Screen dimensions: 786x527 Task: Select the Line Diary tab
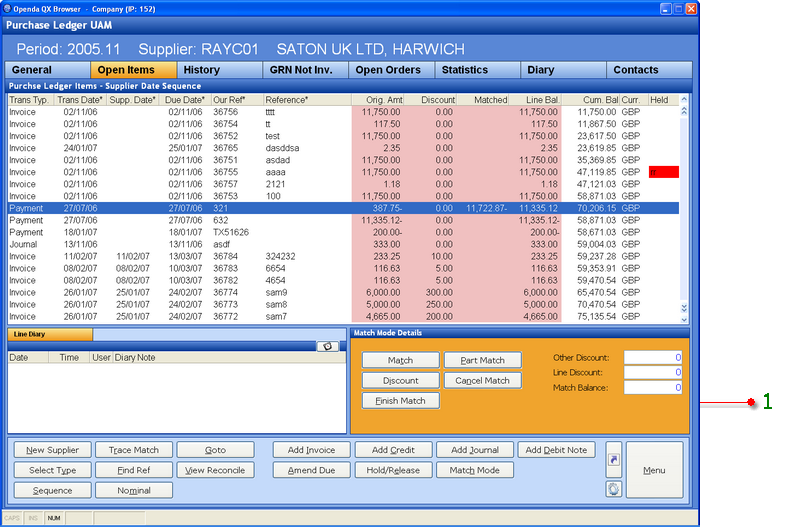pyautogui.click(x=50, y=334)
